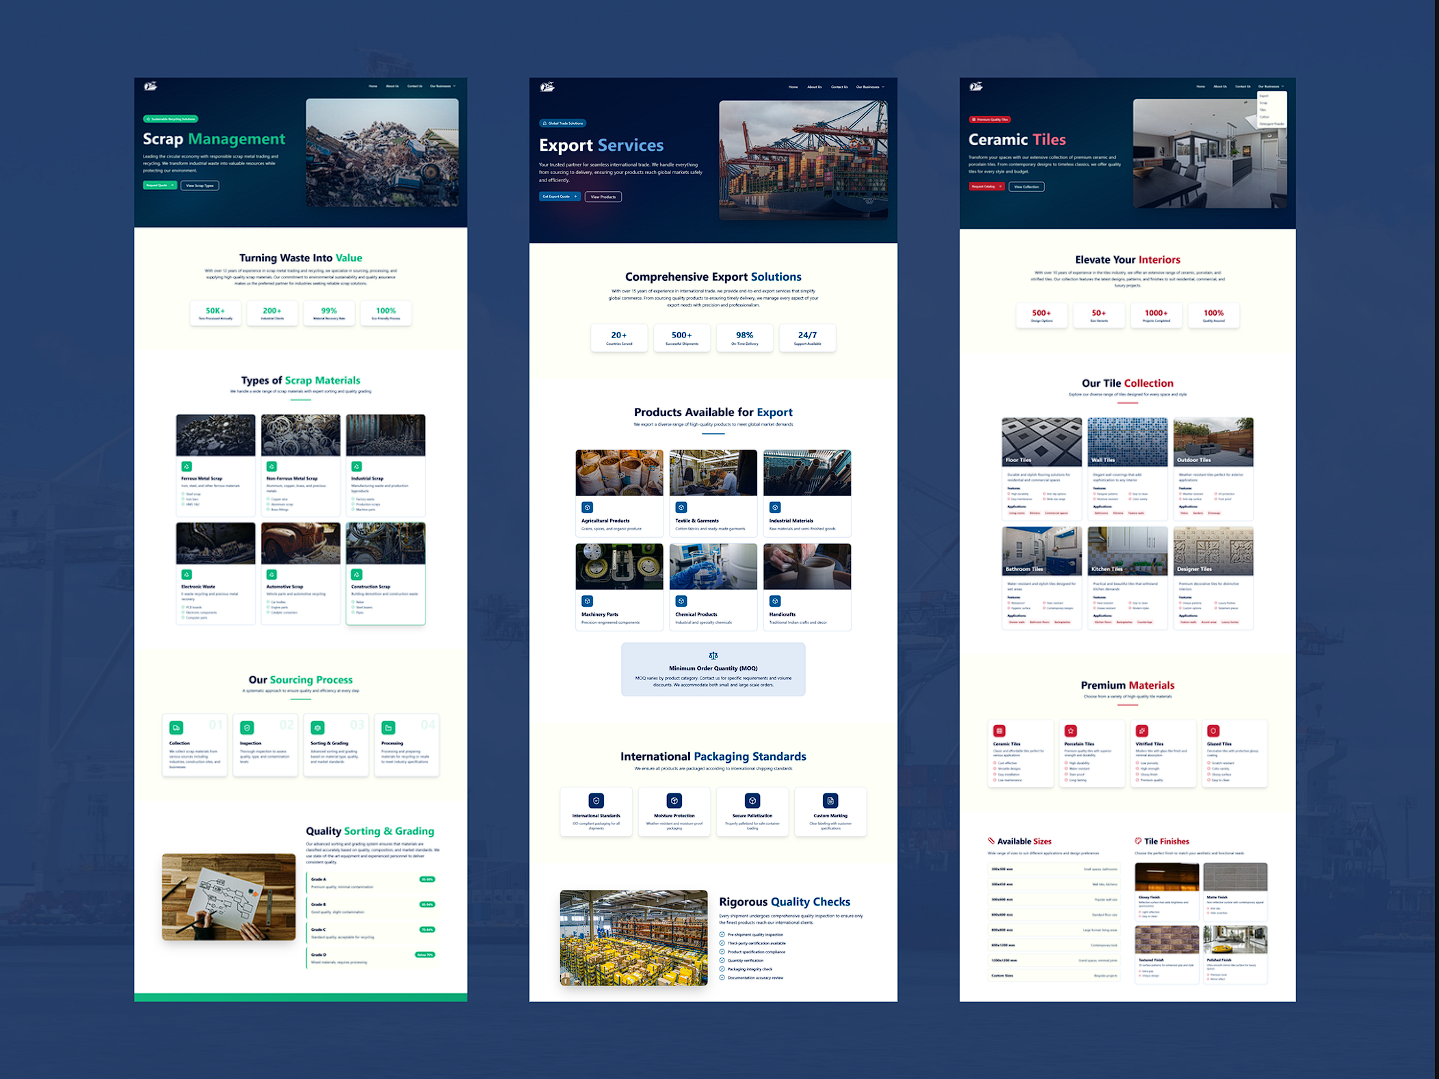Click the Porcelain Tiles card icon
Viewport: 1439px width, 1079px height.
tap(1071, 730)
